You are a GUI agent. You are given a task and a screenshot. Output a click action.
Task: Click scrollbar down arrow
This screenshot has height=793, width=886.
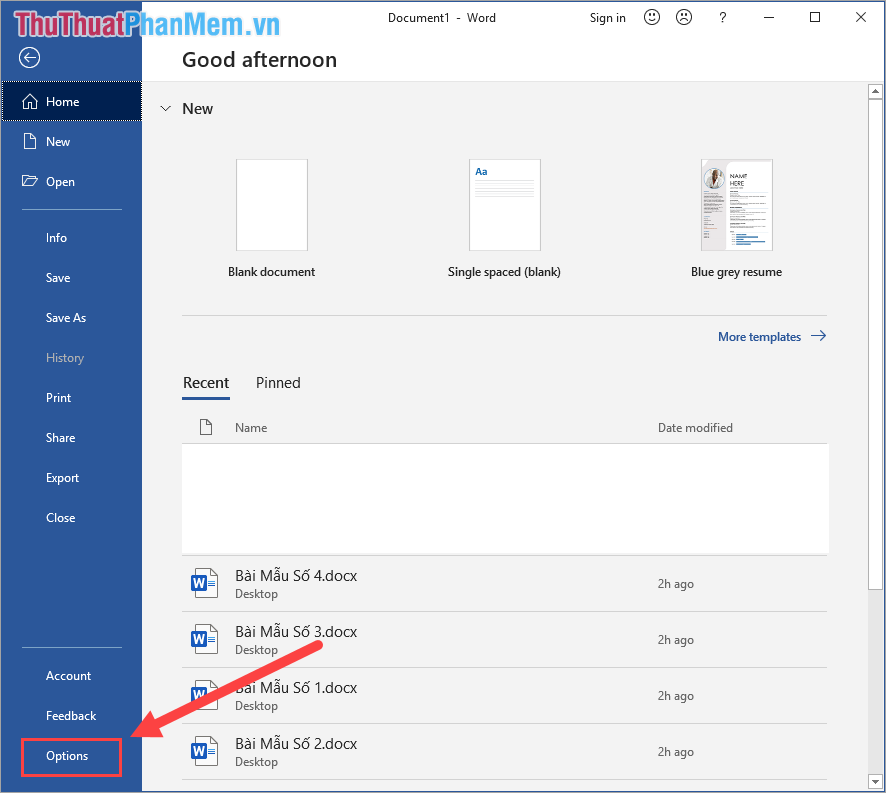pyautogui.click(x=875, y=782)
